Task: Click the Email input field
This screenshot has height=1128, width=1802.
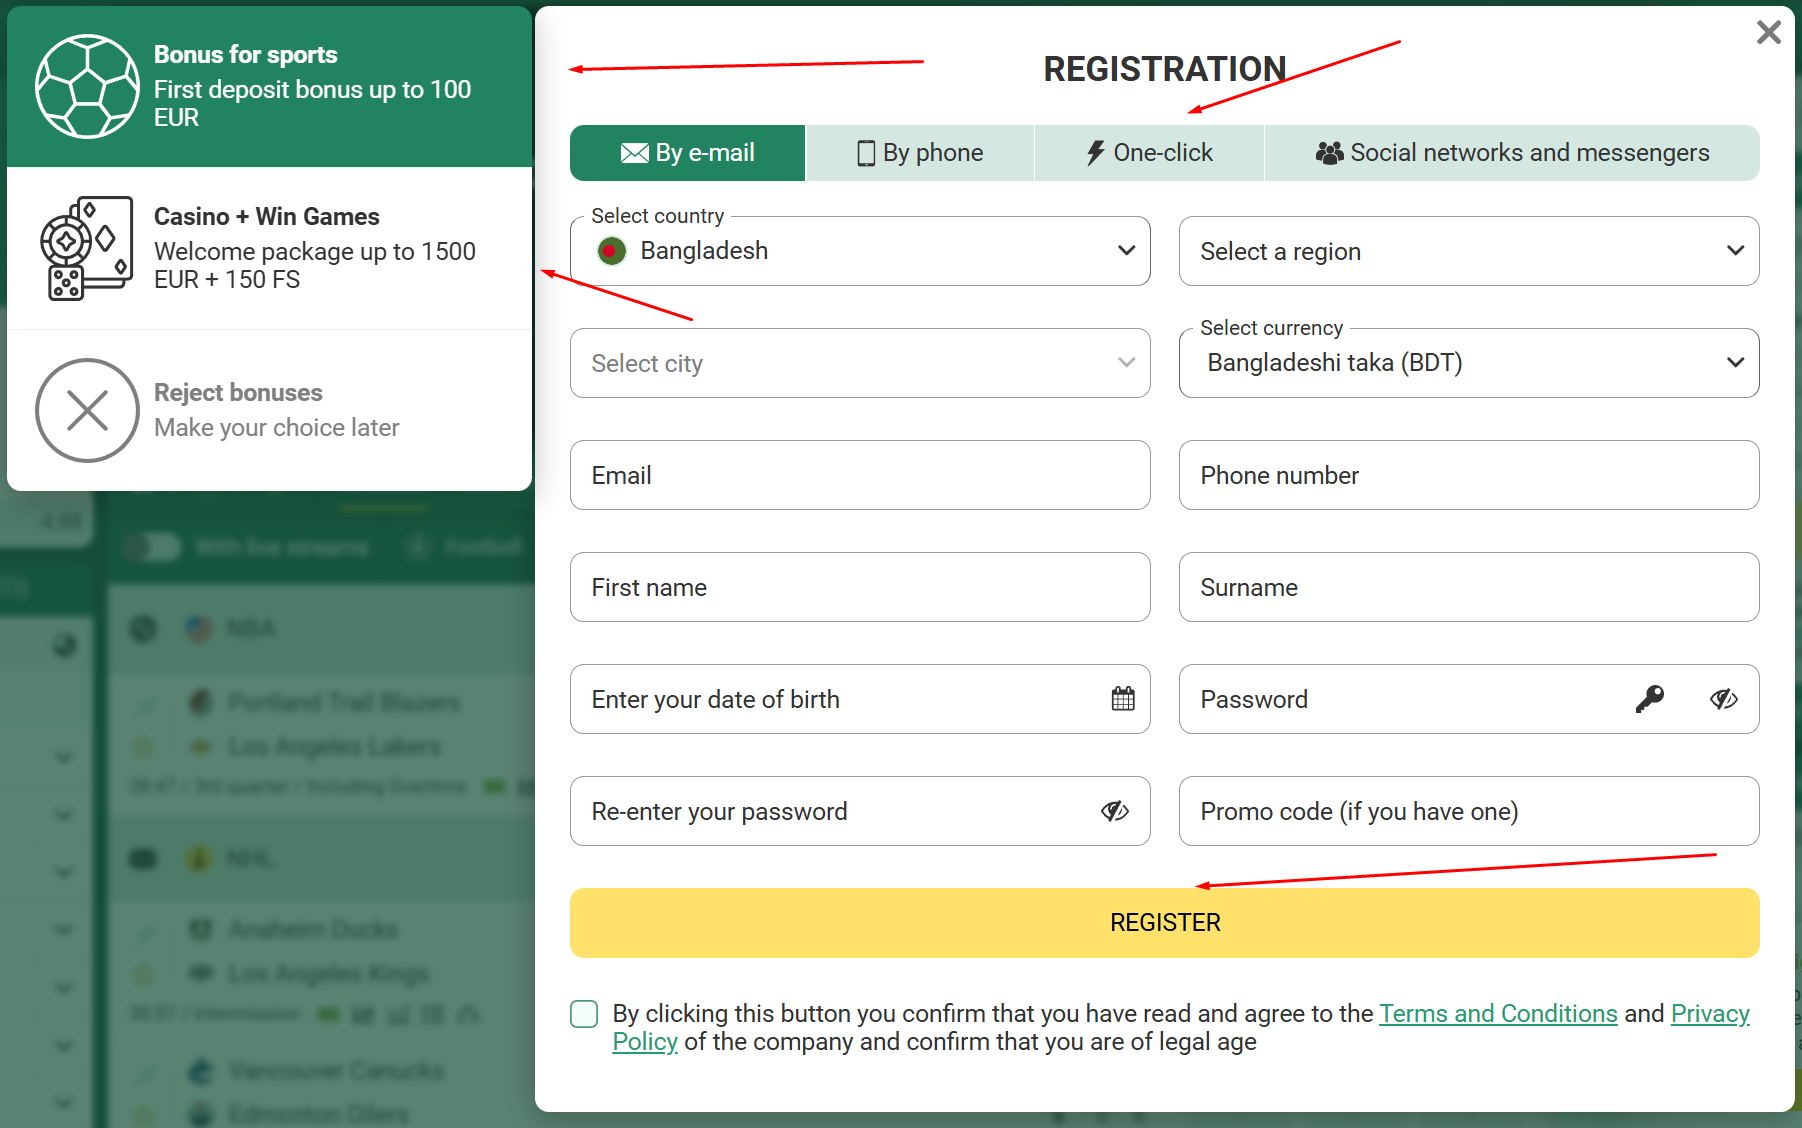Action: (860, 475)
